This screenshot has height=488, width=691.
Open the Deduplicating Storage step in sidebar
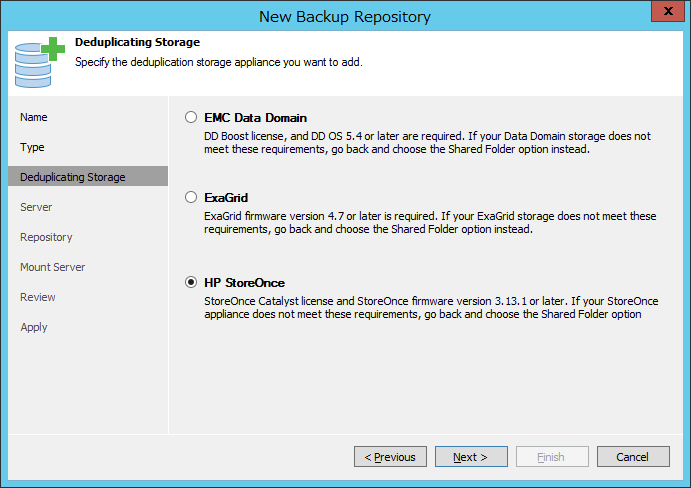tap(88, 176)
